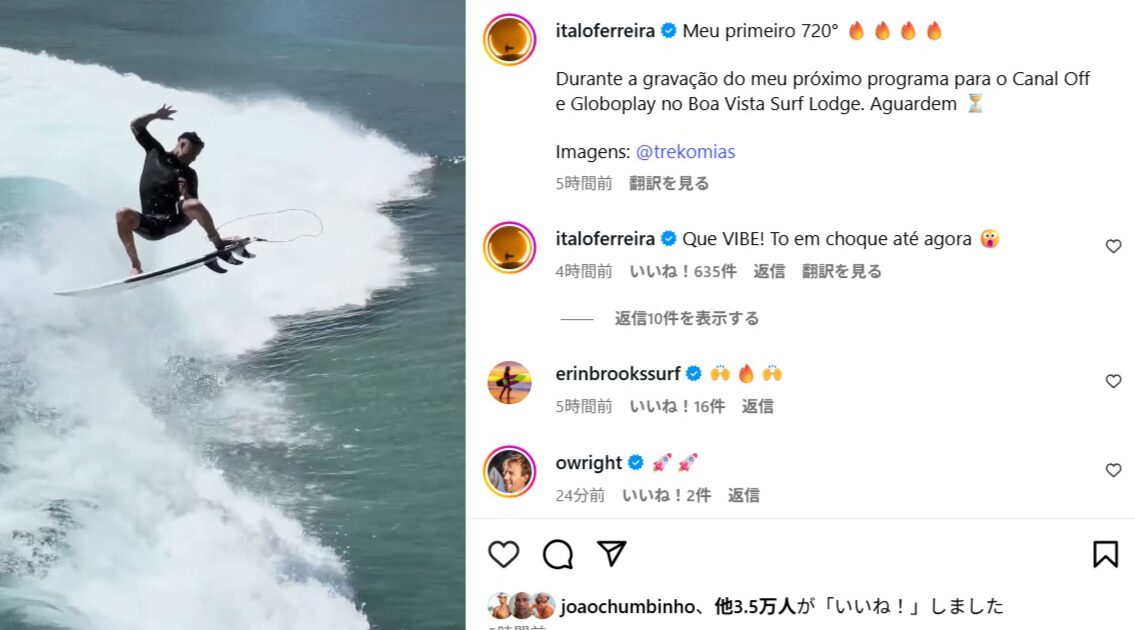The image size is (1135, 630).
Task: Open italoferreira profile picture in caption
Action: coord(510,39)
